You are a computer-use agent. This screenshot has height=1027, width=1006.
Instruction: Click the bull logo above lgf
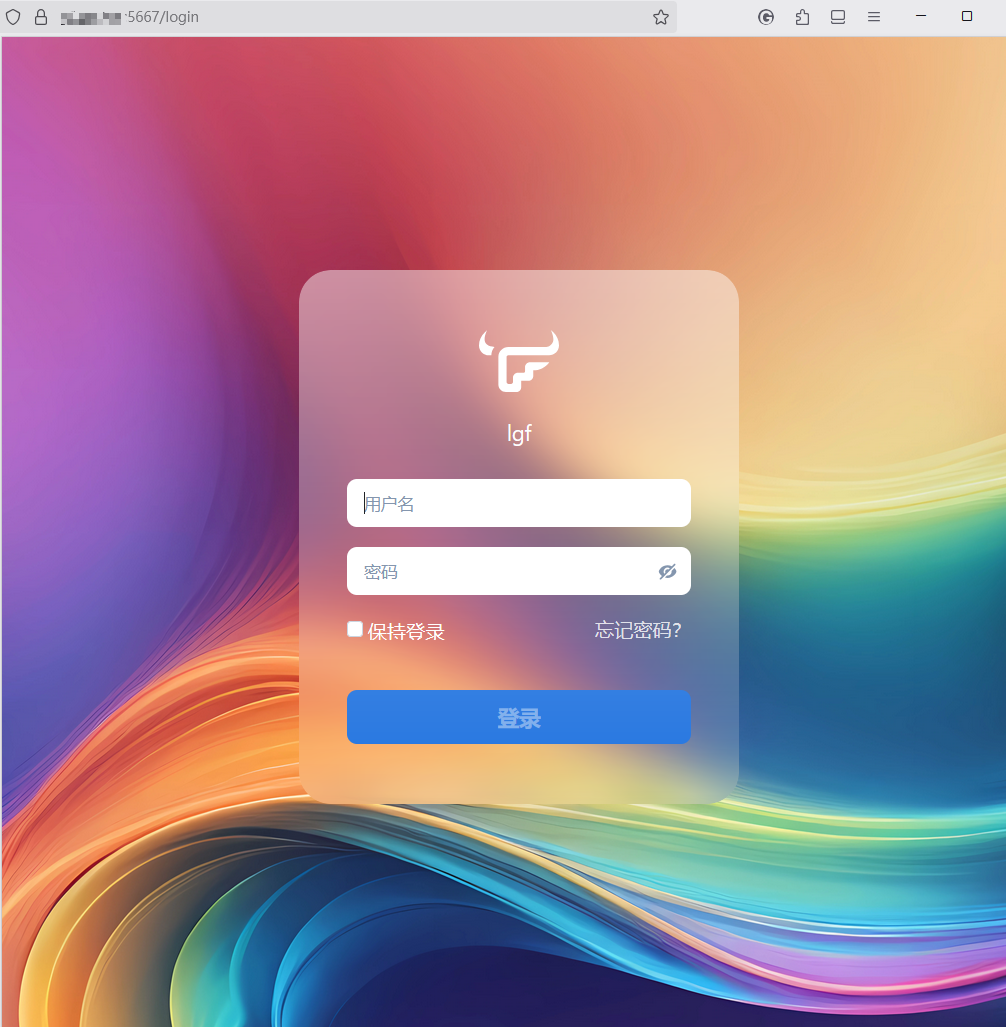[x=519, y=362]
